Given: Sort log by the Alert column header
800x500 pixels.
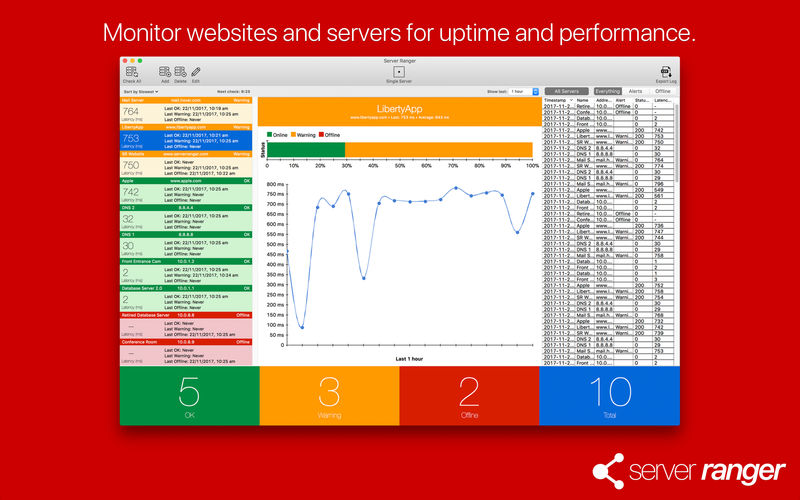Looking at the screenshot, I should (x=623, y=101).
